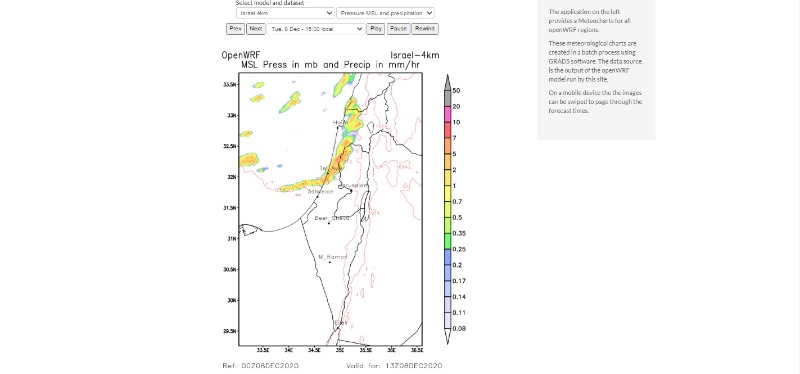This screenshot has width=800, height=374.
Task: Expand the forecast time selector dropdown
Action: click(316, 29)
